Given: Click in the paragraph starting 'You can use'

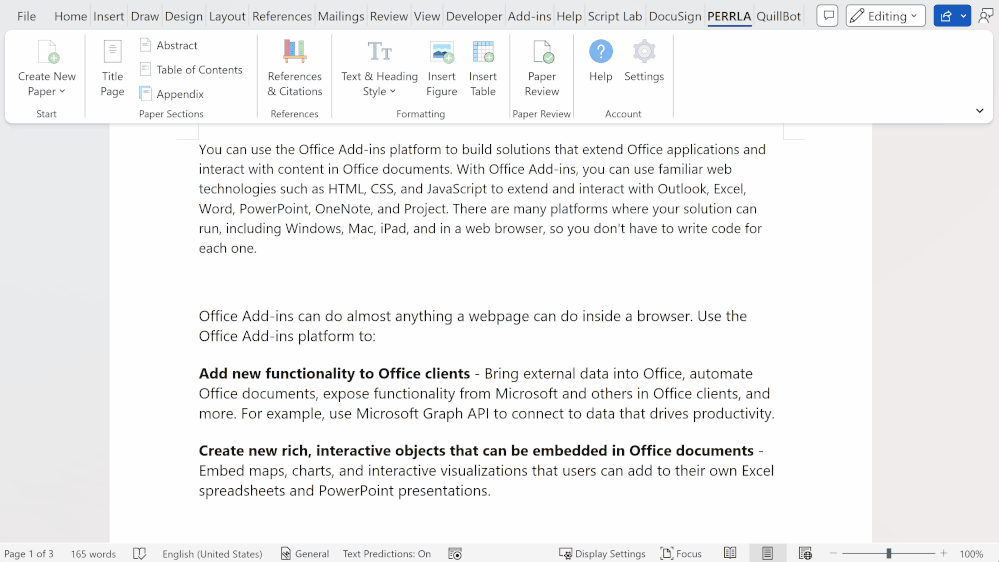Looking at the screenshot, I should pyautogui.click(x=482, y=199).
